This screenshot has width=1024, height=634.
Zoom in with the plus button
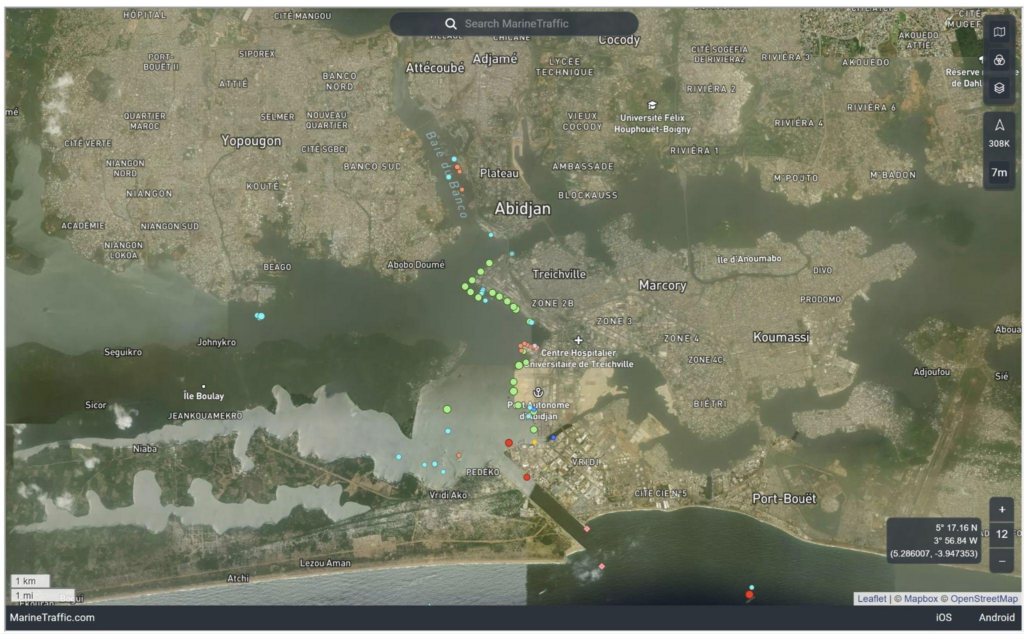[x=1002, y=509]
